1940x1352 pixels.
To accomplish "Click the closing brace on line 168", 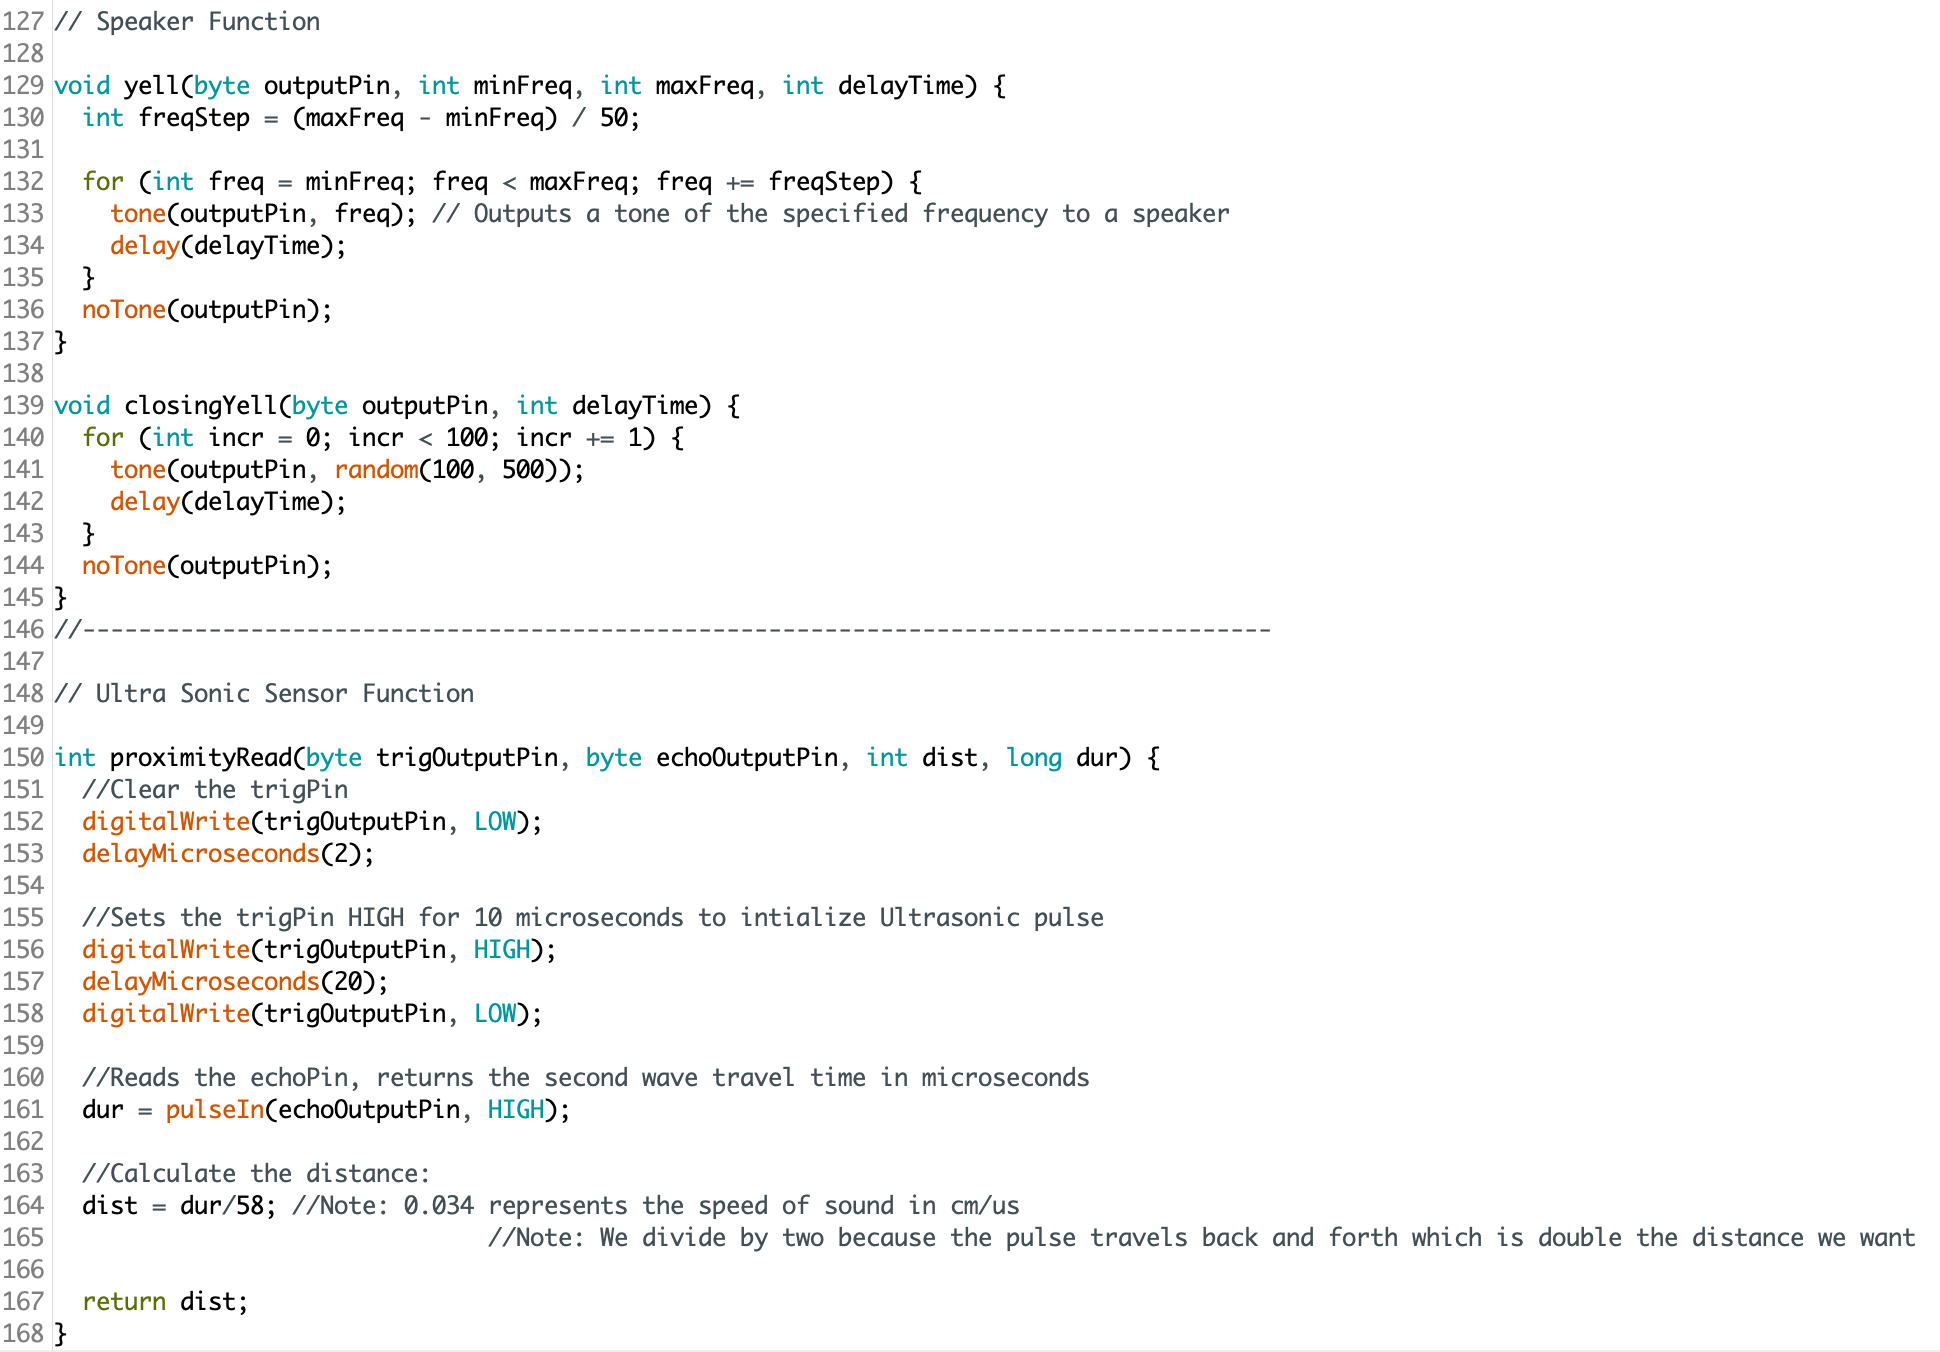I will (61, 1334).
